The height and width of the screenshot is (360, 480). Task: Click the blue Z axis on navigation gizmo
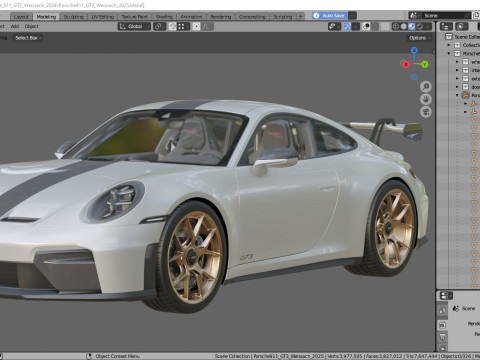coord(414,50)
